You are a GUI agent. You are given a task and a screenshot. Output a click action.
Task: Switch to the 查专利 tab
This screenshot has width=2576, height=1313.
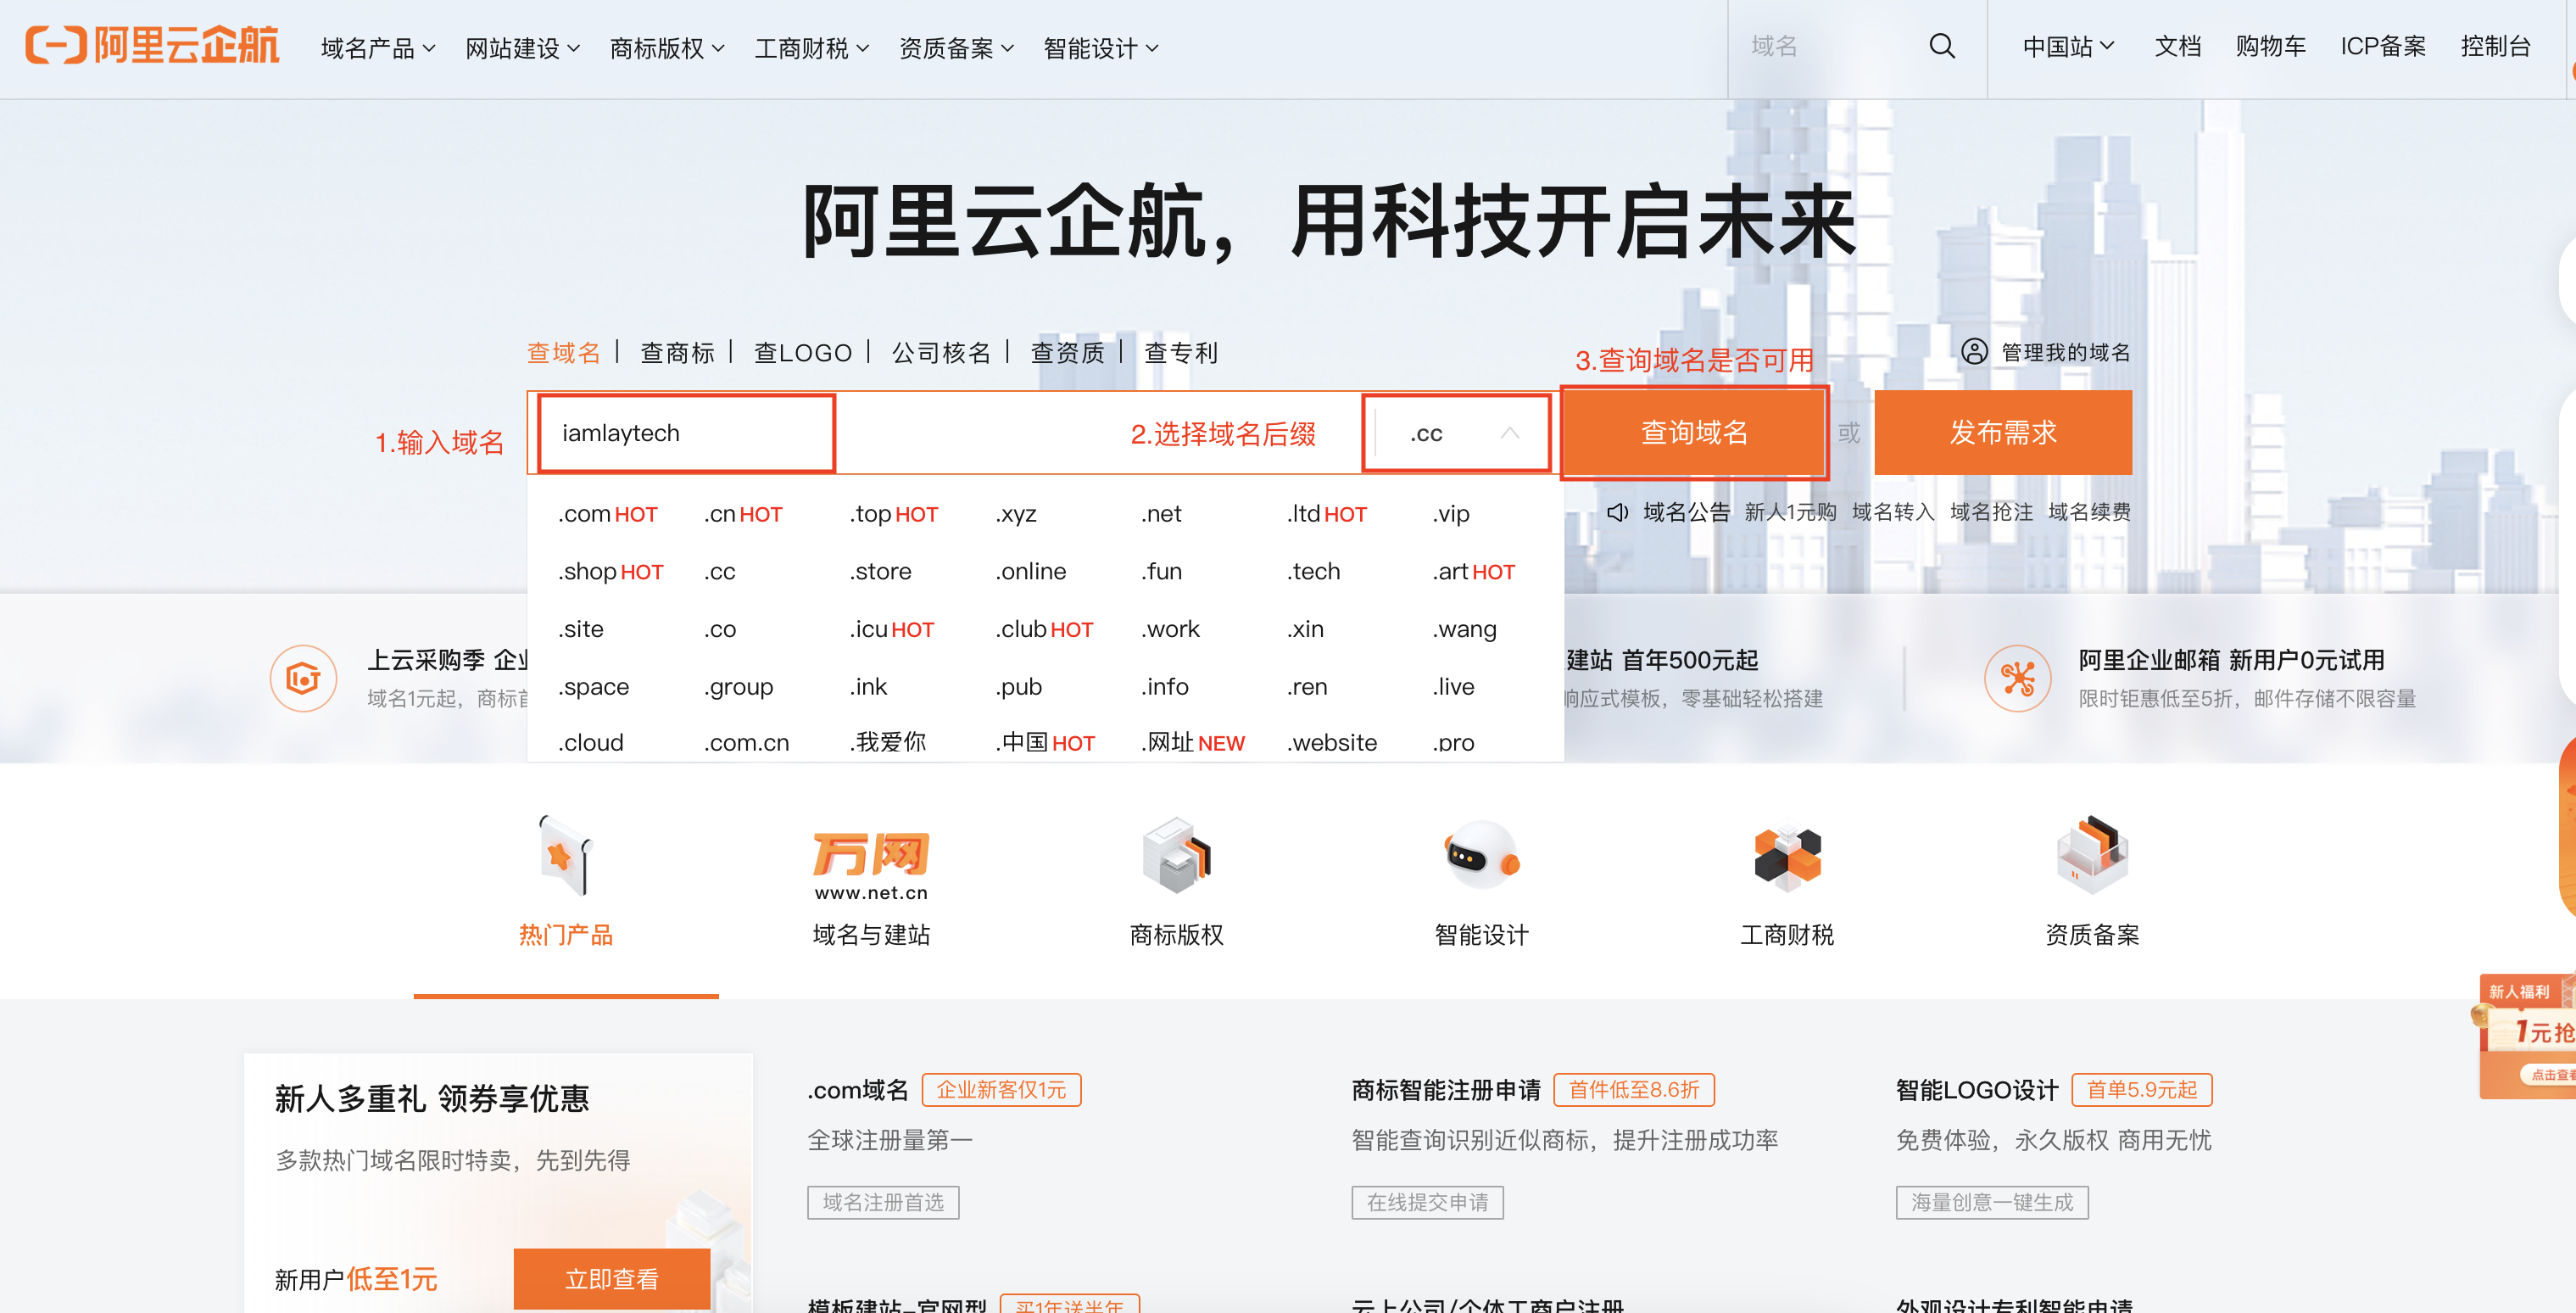point(1180,352)
